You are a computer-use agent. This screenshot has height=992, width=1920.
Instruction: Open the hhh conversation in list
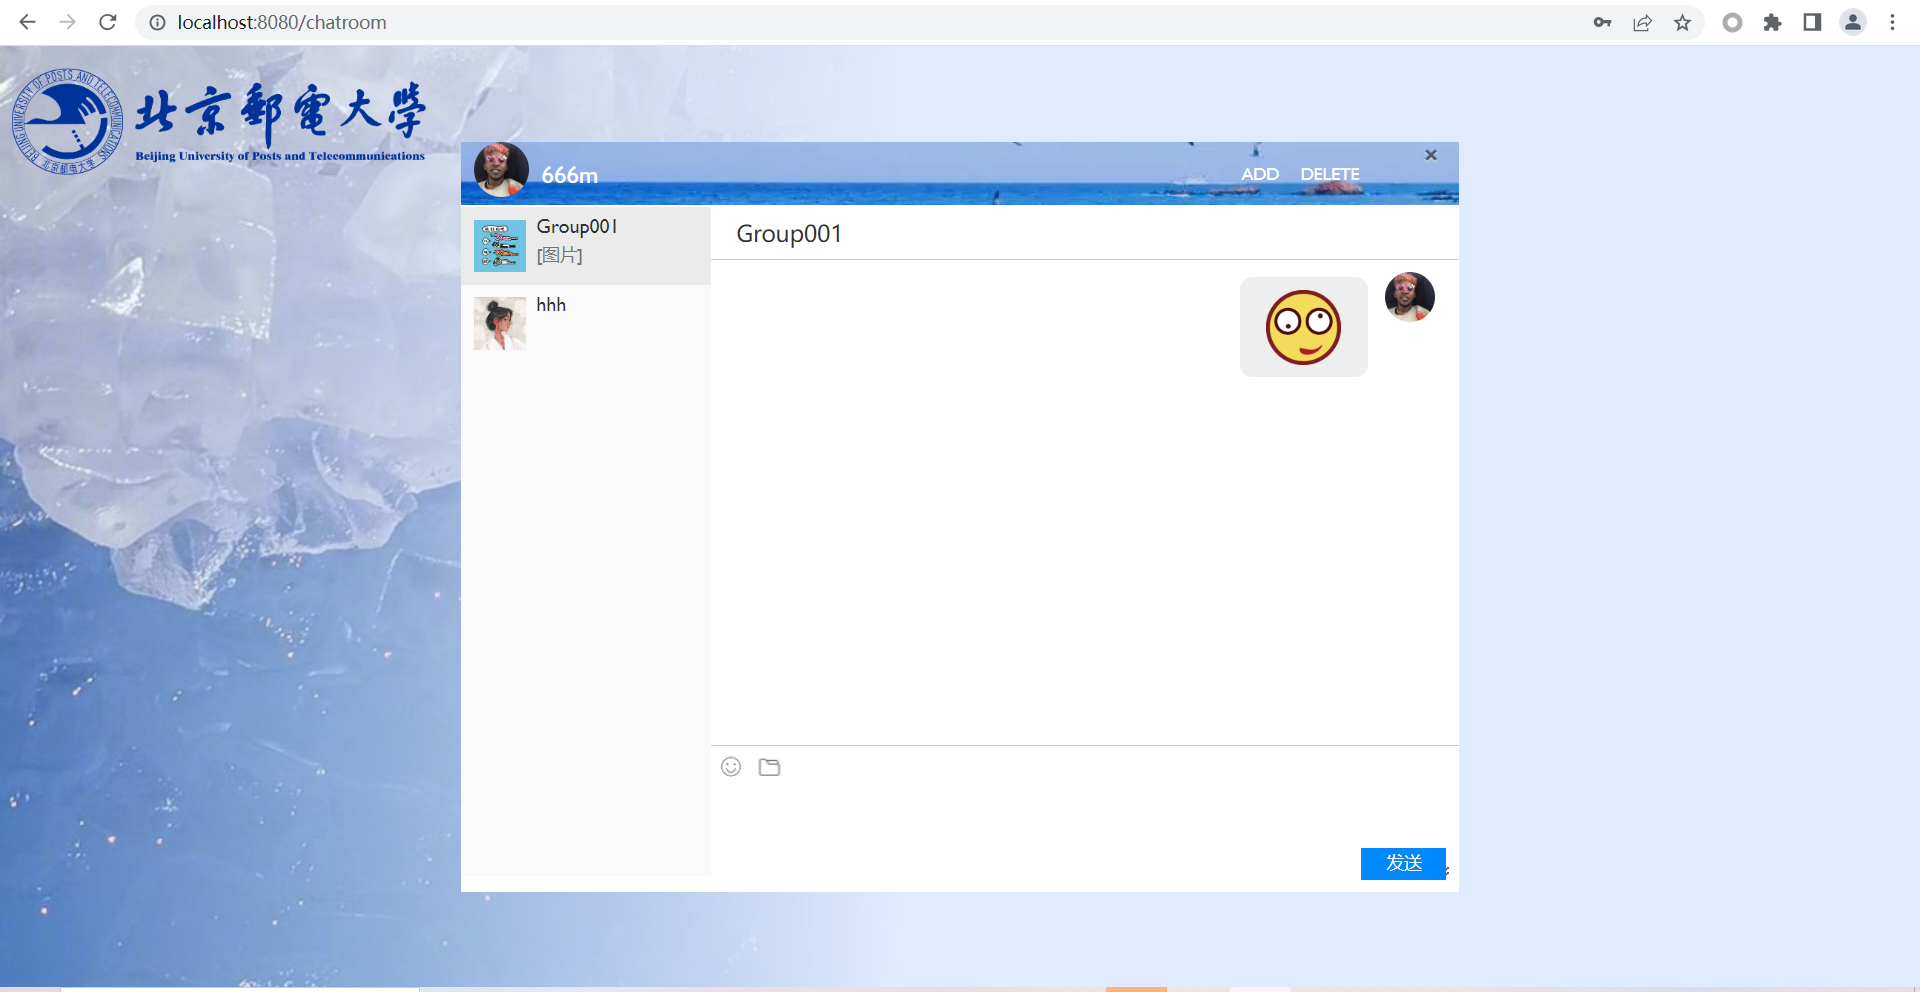(x=610, y=322)
